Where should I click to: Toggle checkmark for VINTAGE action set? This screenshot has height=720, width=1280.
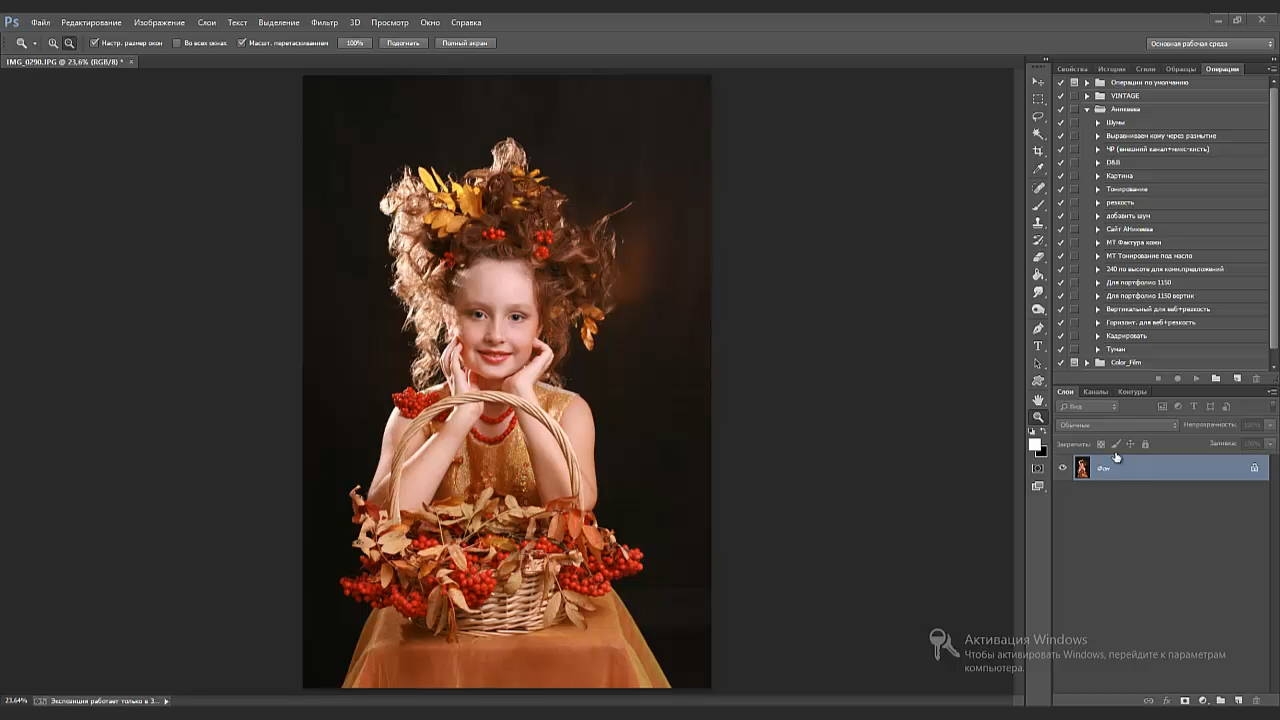[x=1060, y=96]
